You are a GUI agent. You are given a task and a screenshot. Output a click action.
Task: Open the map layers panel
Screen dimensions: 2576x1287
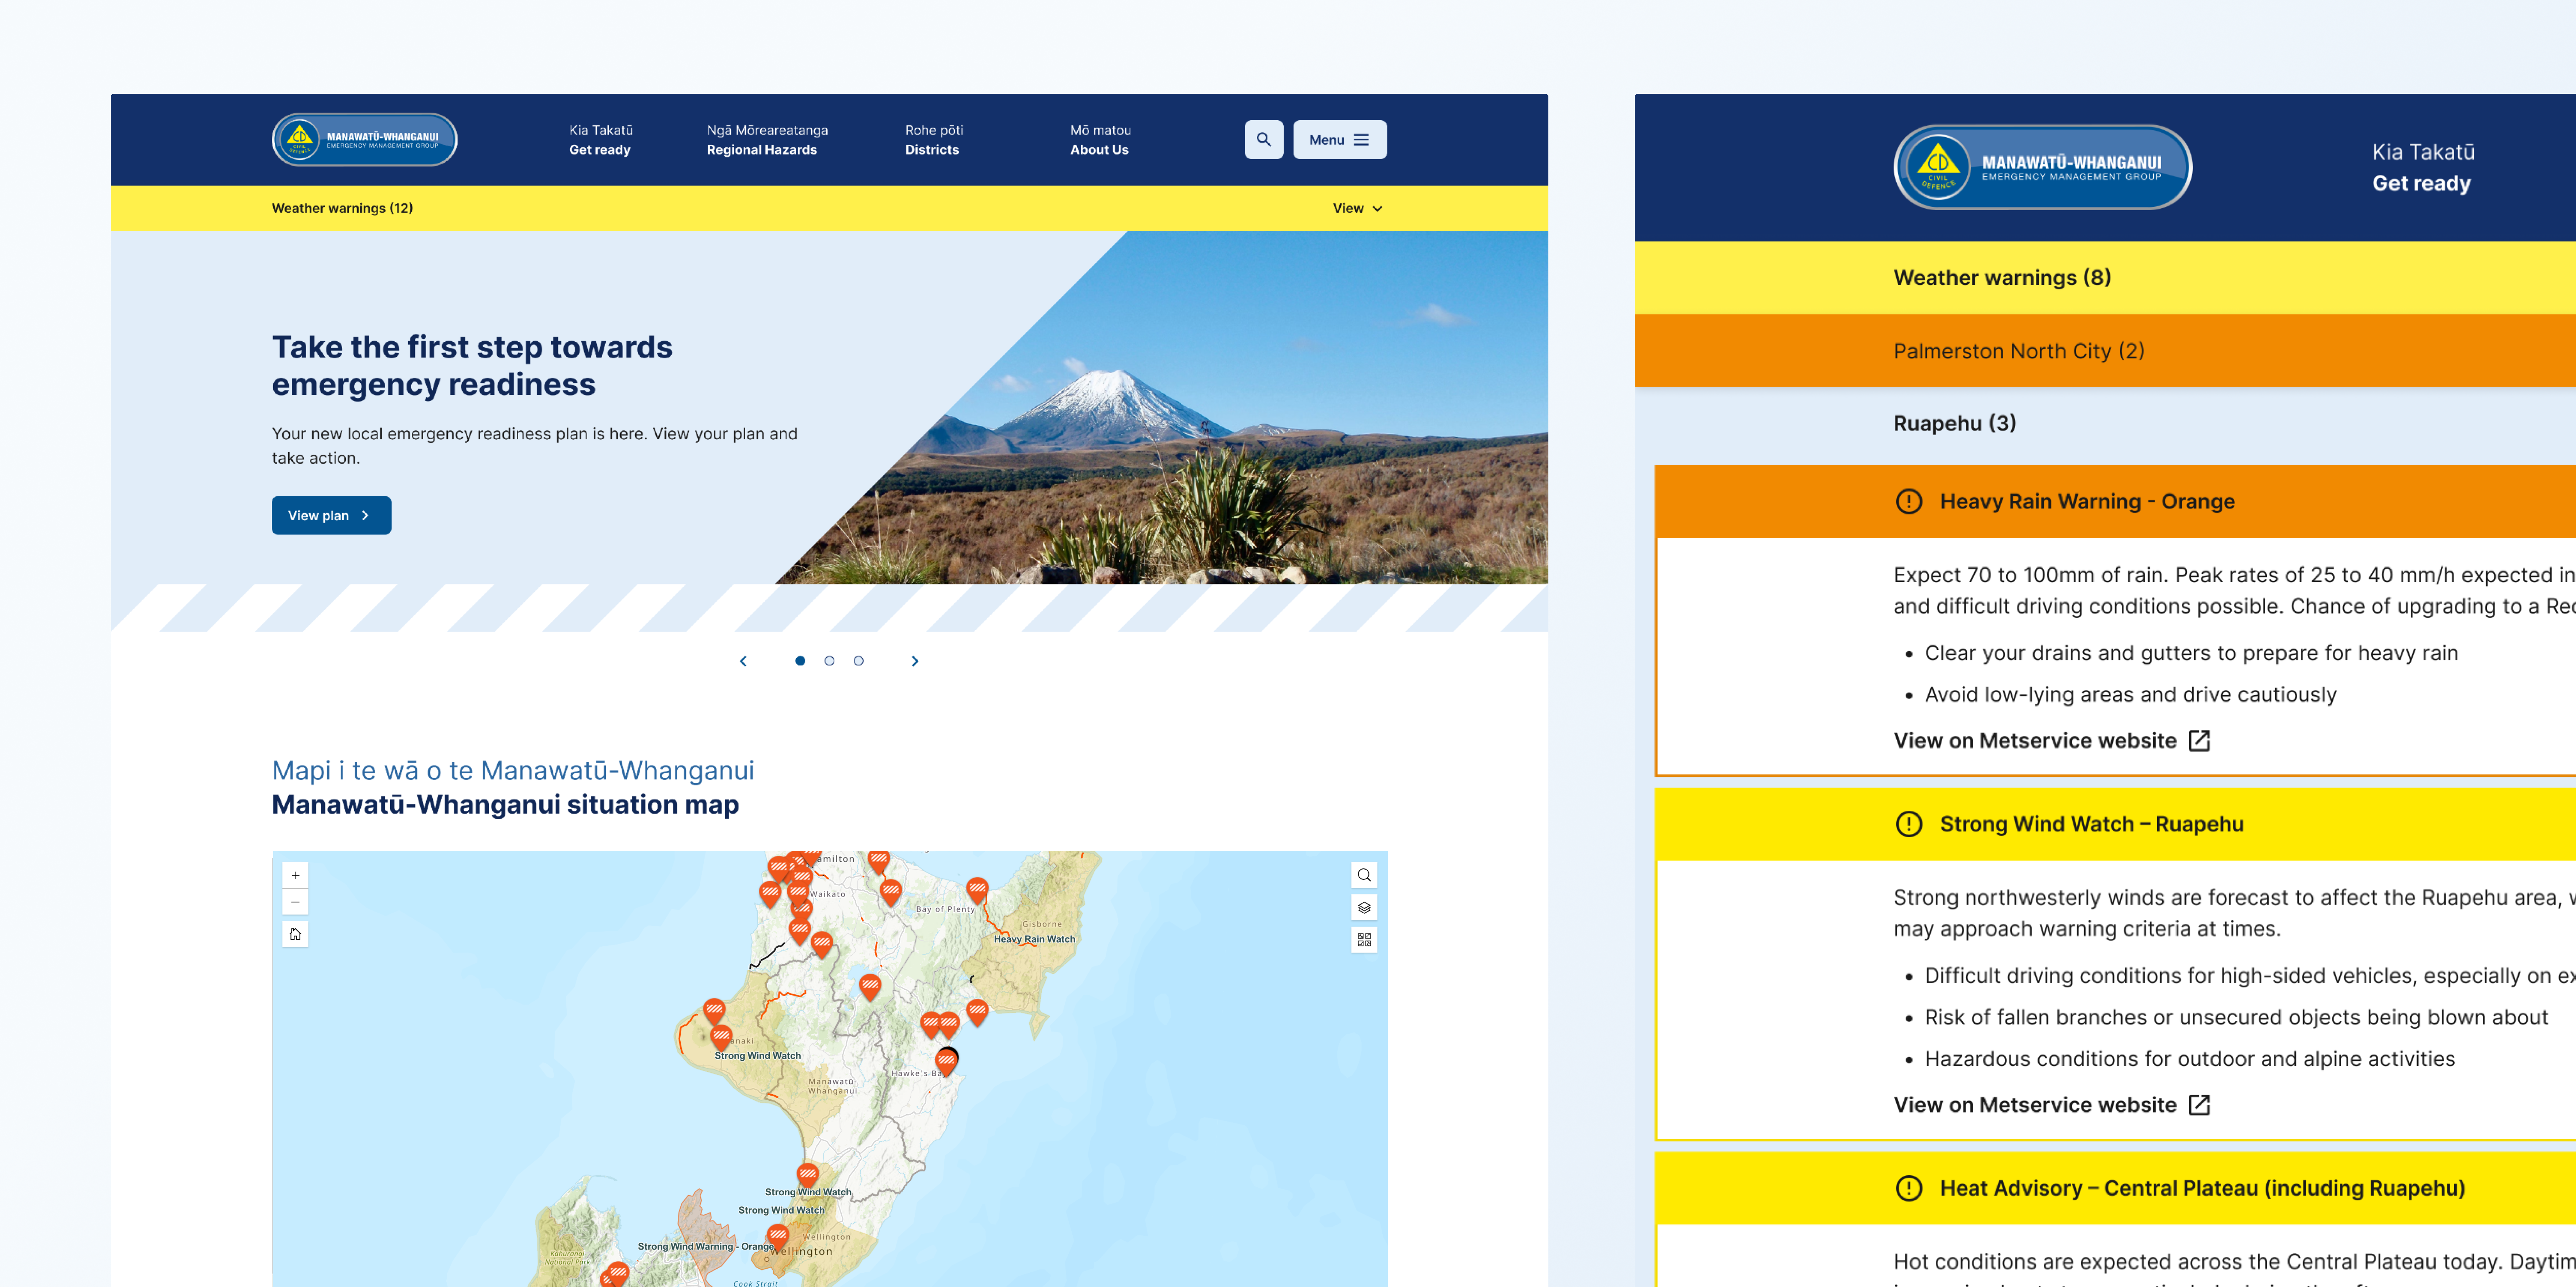[1364, 907]
